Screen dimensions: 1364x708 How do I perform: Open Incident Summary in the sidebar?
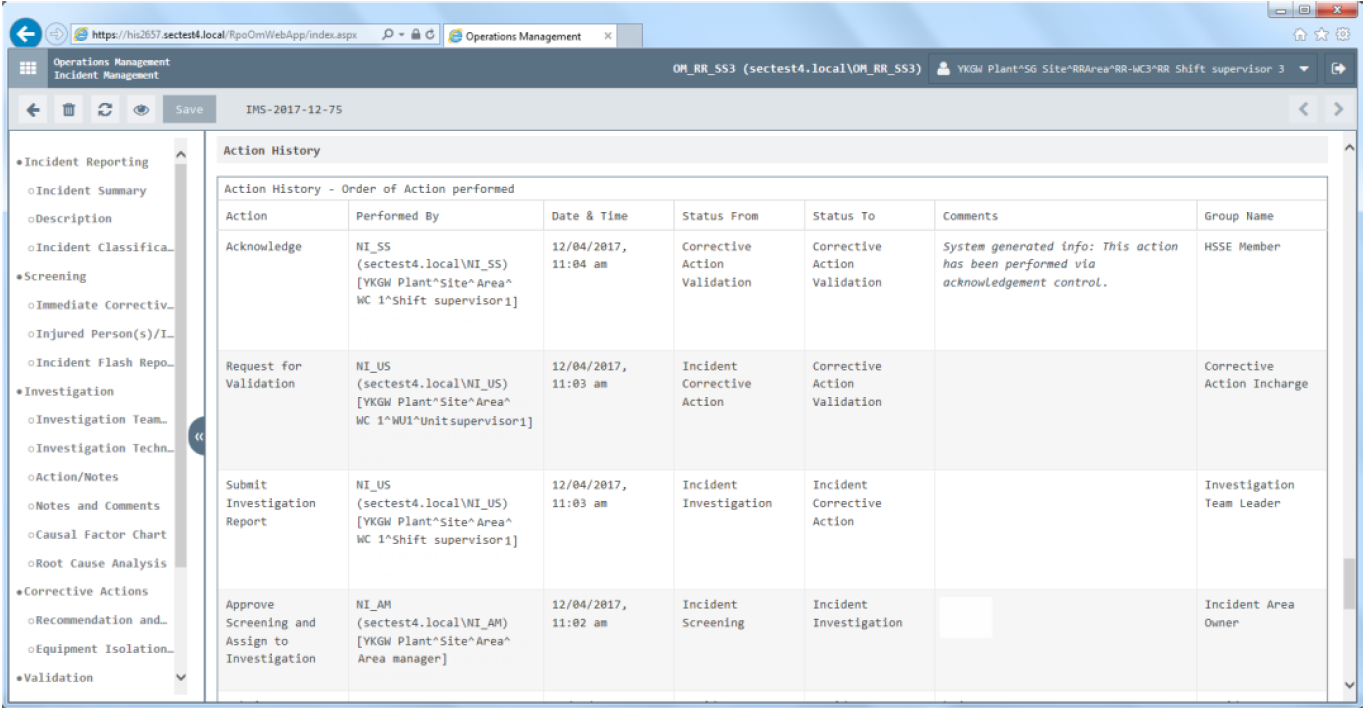pos(91,190)
